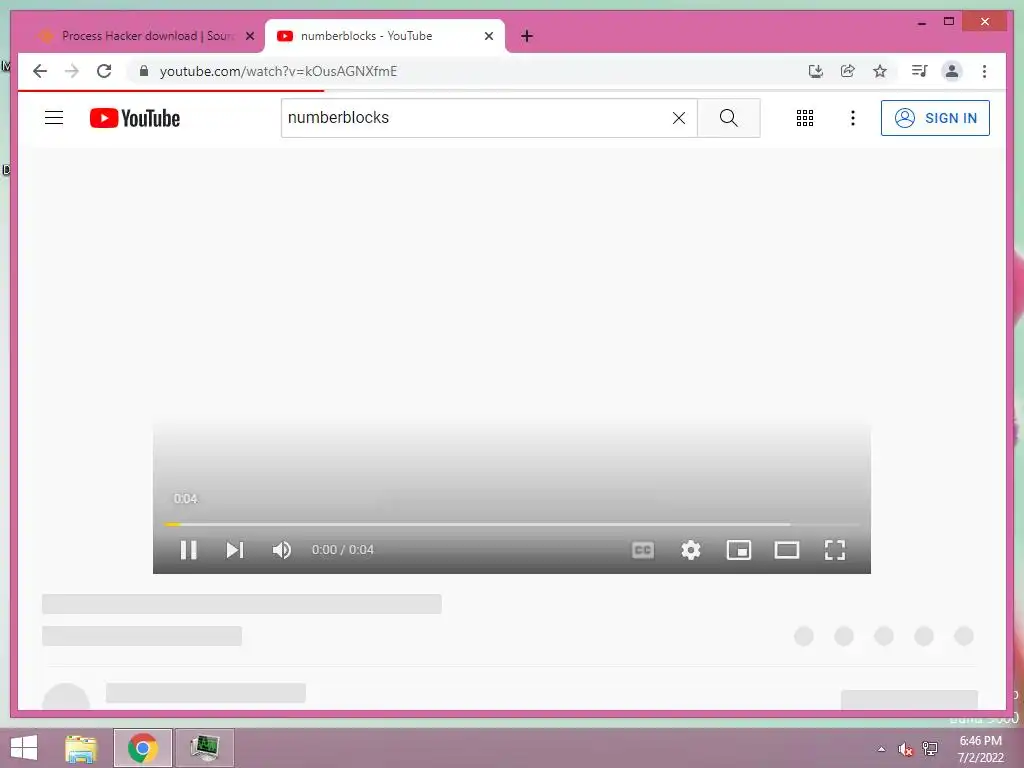This screenshot has height=768, width=1024.
Task: Open Chrome profile avatar
Action: [x=952, y=71]
